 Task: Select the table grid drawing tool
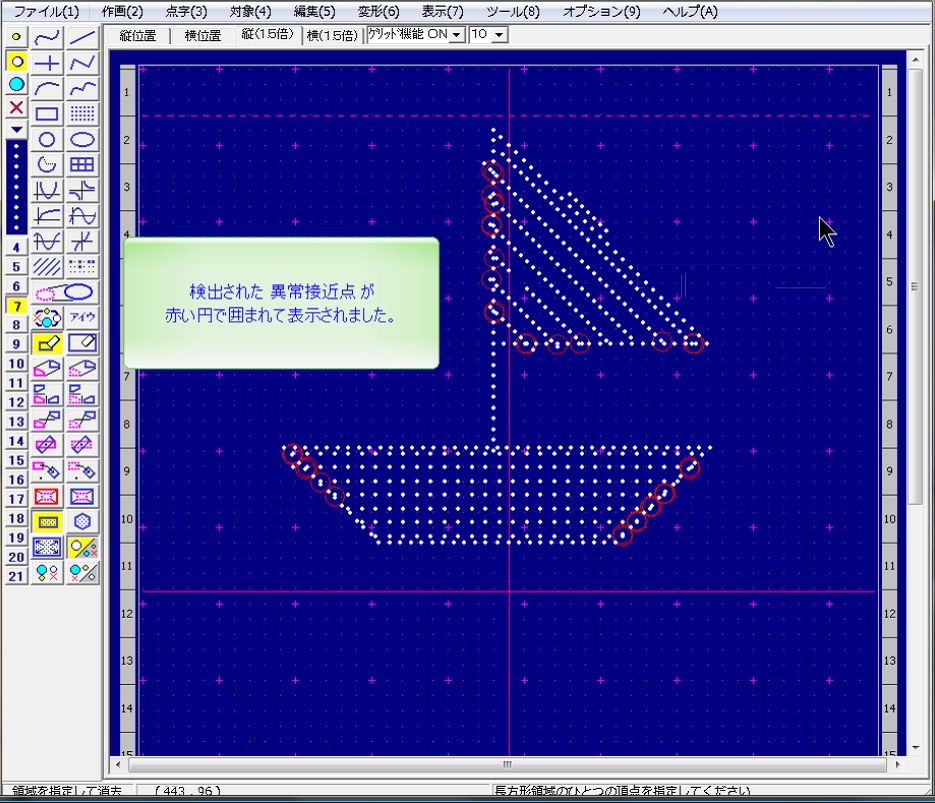pyautogui.click(x=83, y=165)
